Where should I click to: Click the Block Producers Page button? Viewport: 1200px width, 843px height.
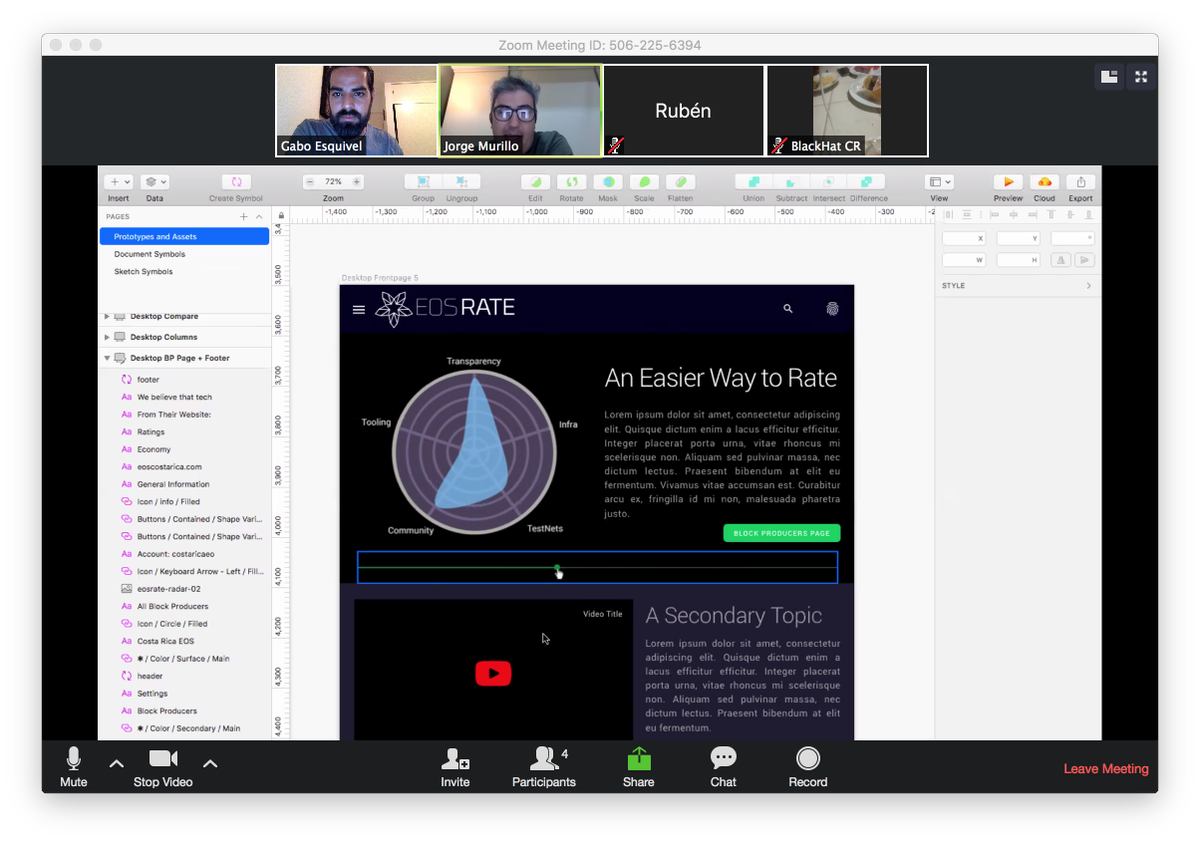[782, 533]
